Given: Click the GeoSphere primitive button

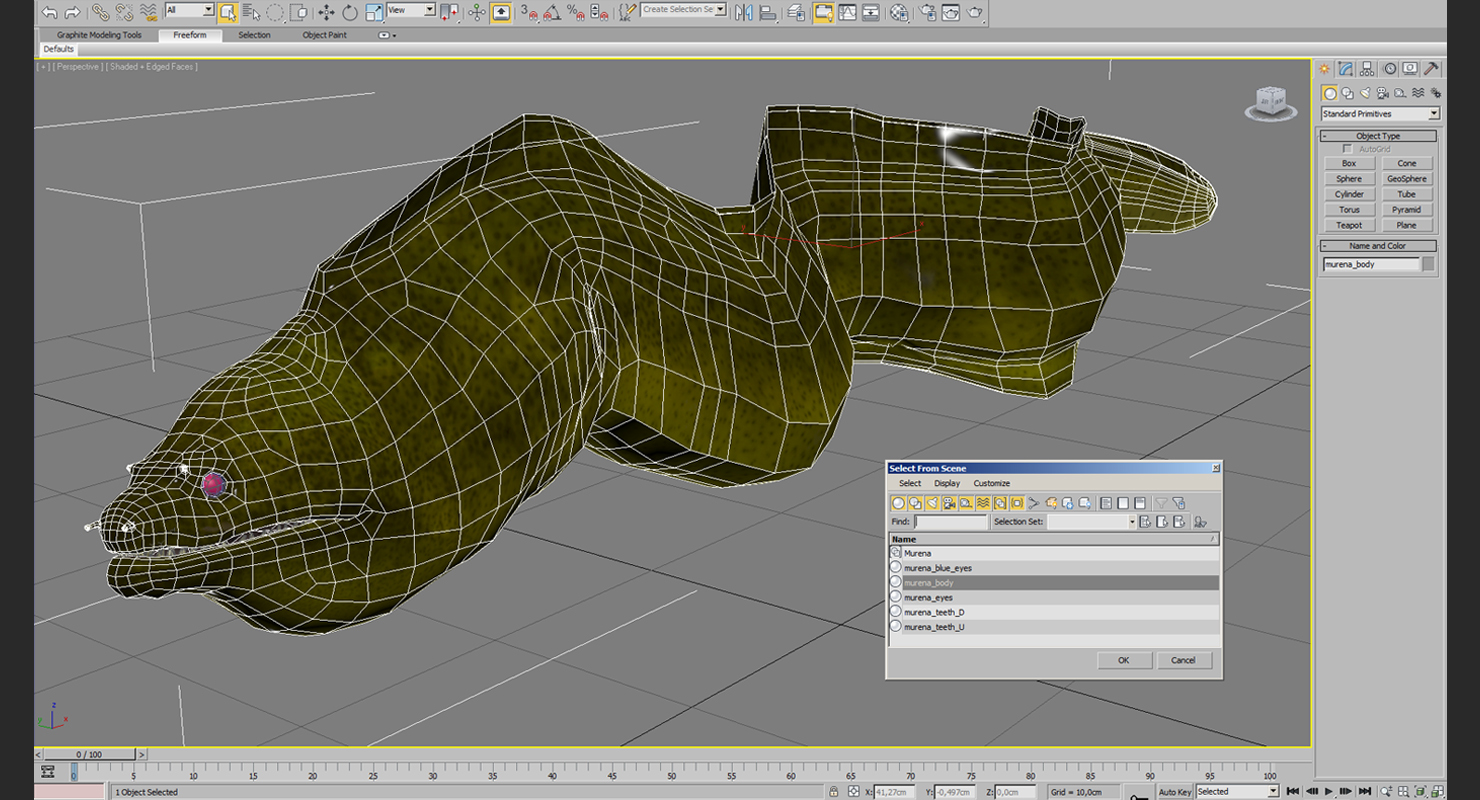Looking at the screenshot, I should coord(1407,179).
